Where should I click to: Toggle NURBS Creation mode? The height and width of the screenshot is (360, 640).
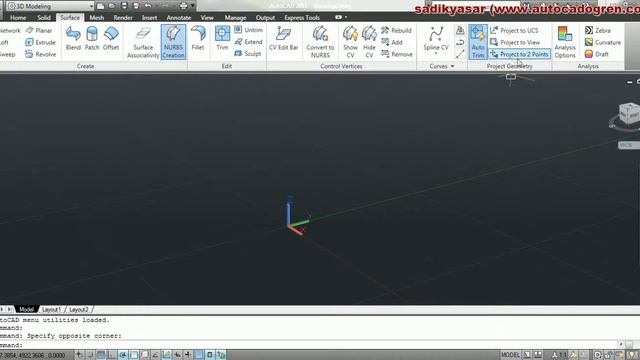point(173,42)
